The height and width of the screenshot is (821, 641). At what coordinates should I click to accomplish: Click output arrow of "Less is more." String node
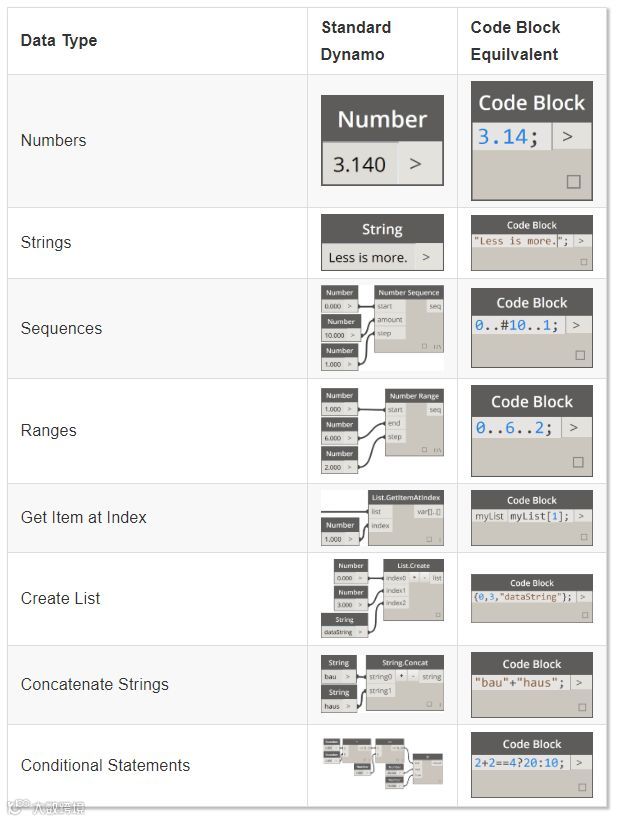click(x=426, y=257)
